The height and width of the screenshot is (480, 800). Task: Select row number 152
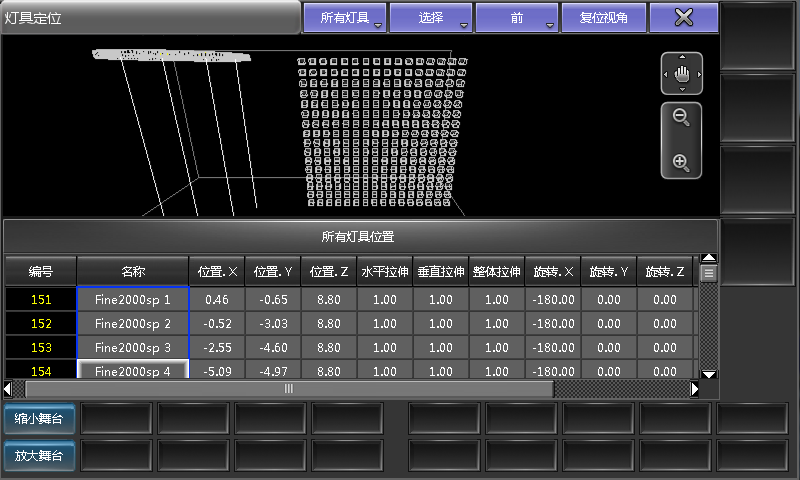41,323
